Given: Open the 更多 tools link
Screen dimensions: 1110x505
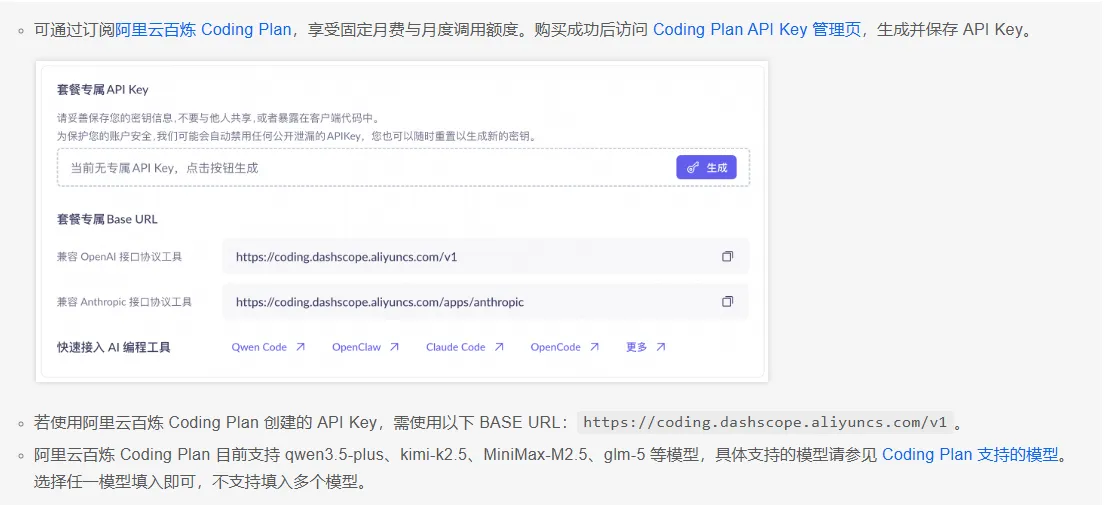Looking at the screenshot, I should (636, 347).
